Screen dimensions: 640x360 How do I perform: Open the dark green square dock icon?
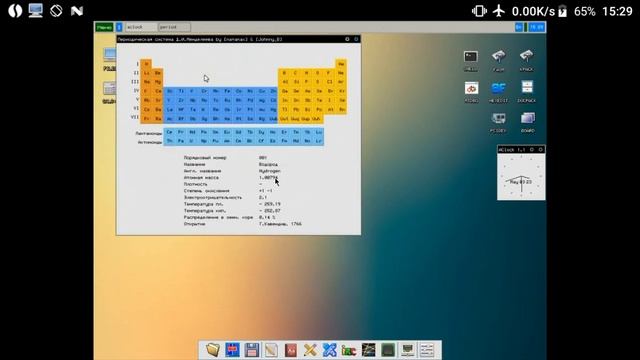388,350
